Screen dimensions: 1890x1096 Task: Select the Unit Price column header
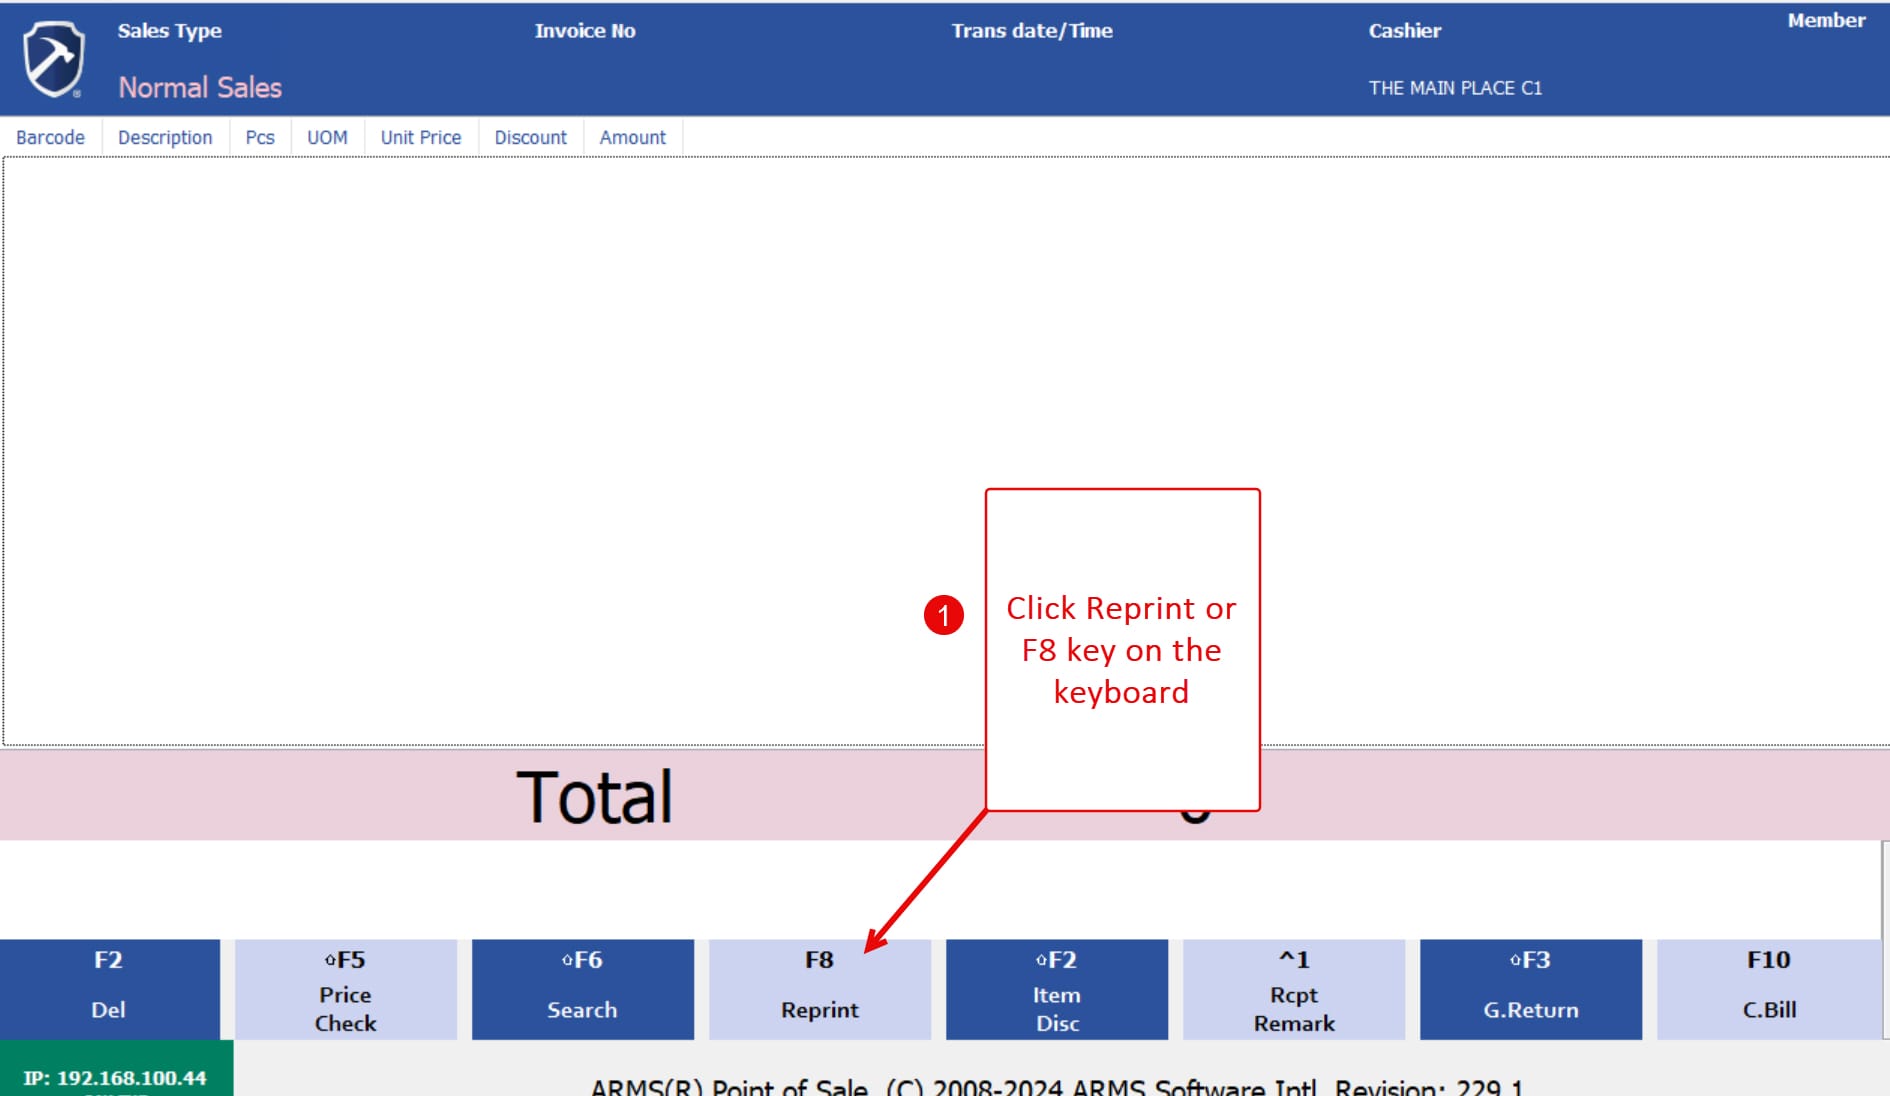coord(421,138)
